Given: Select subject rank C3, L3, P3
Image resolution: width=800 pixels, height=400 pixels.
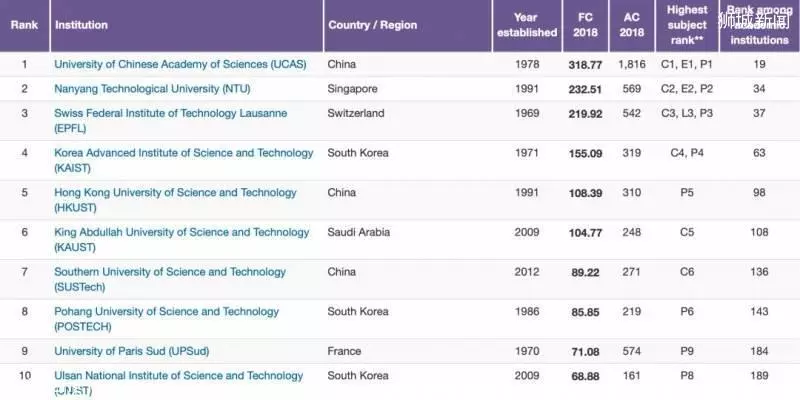Looking at the screenshot, I should 687,113.
